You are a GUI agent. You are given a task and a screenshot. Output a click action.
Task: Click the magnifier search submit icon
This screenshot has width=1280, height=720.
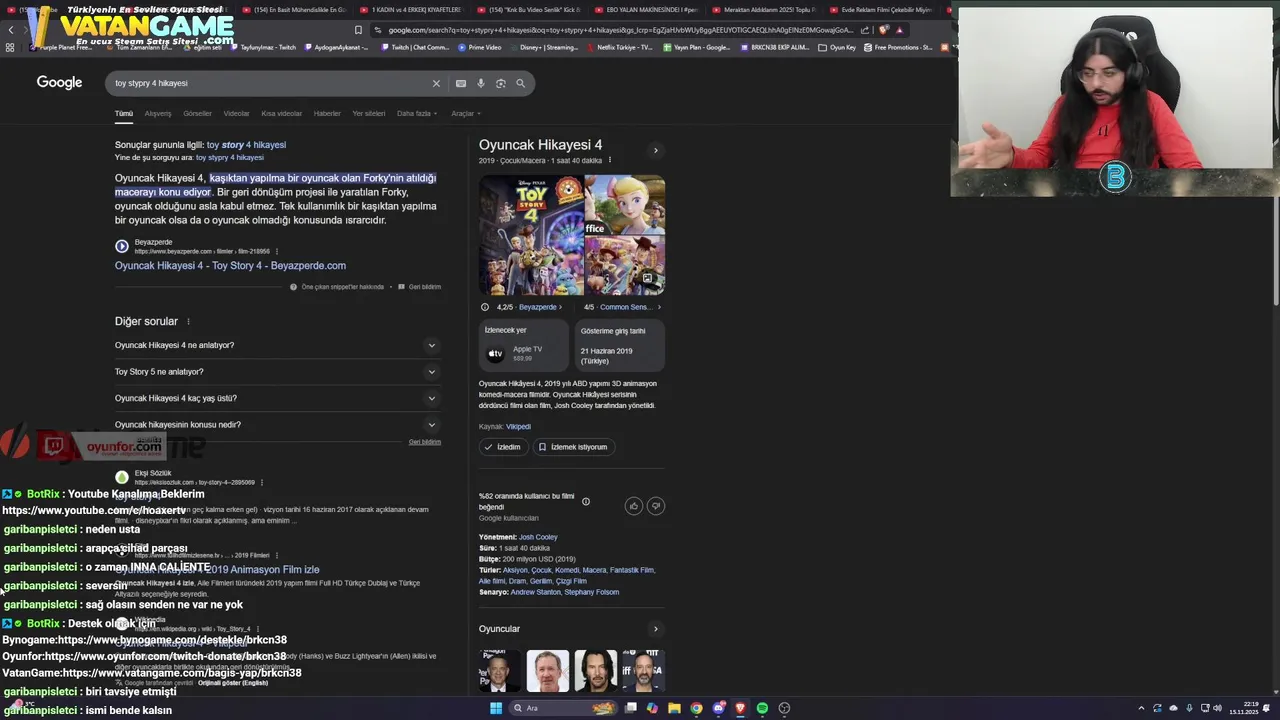click(x=520, y=83)
